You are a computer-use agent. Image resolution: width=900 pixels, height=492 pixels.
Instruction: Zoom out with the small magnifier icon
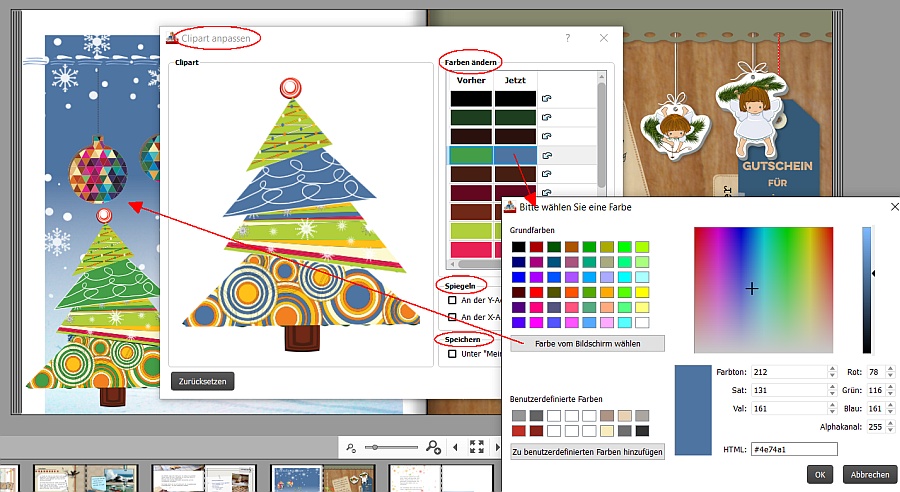tap(351, 447)
